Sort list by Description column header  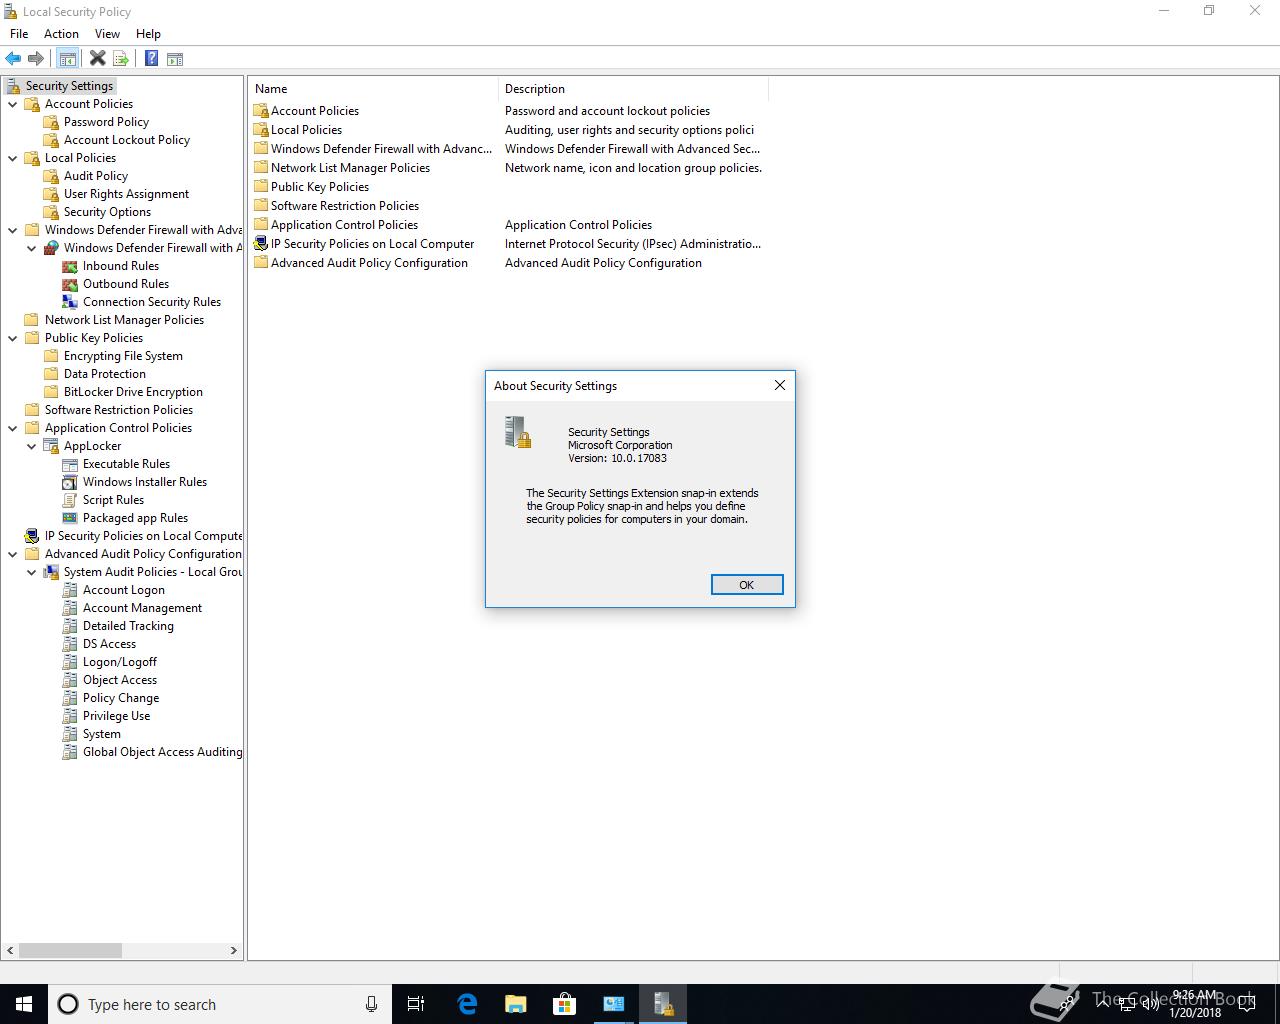pyautogui.click(x=633, y=89)
